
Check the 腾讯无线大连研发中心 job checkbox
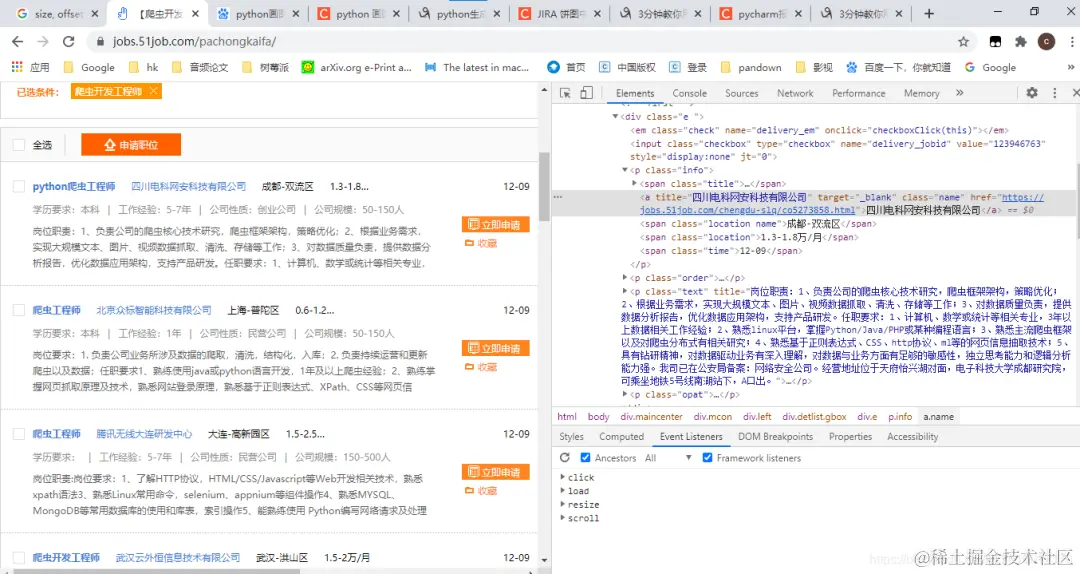(x=19, y=434)
